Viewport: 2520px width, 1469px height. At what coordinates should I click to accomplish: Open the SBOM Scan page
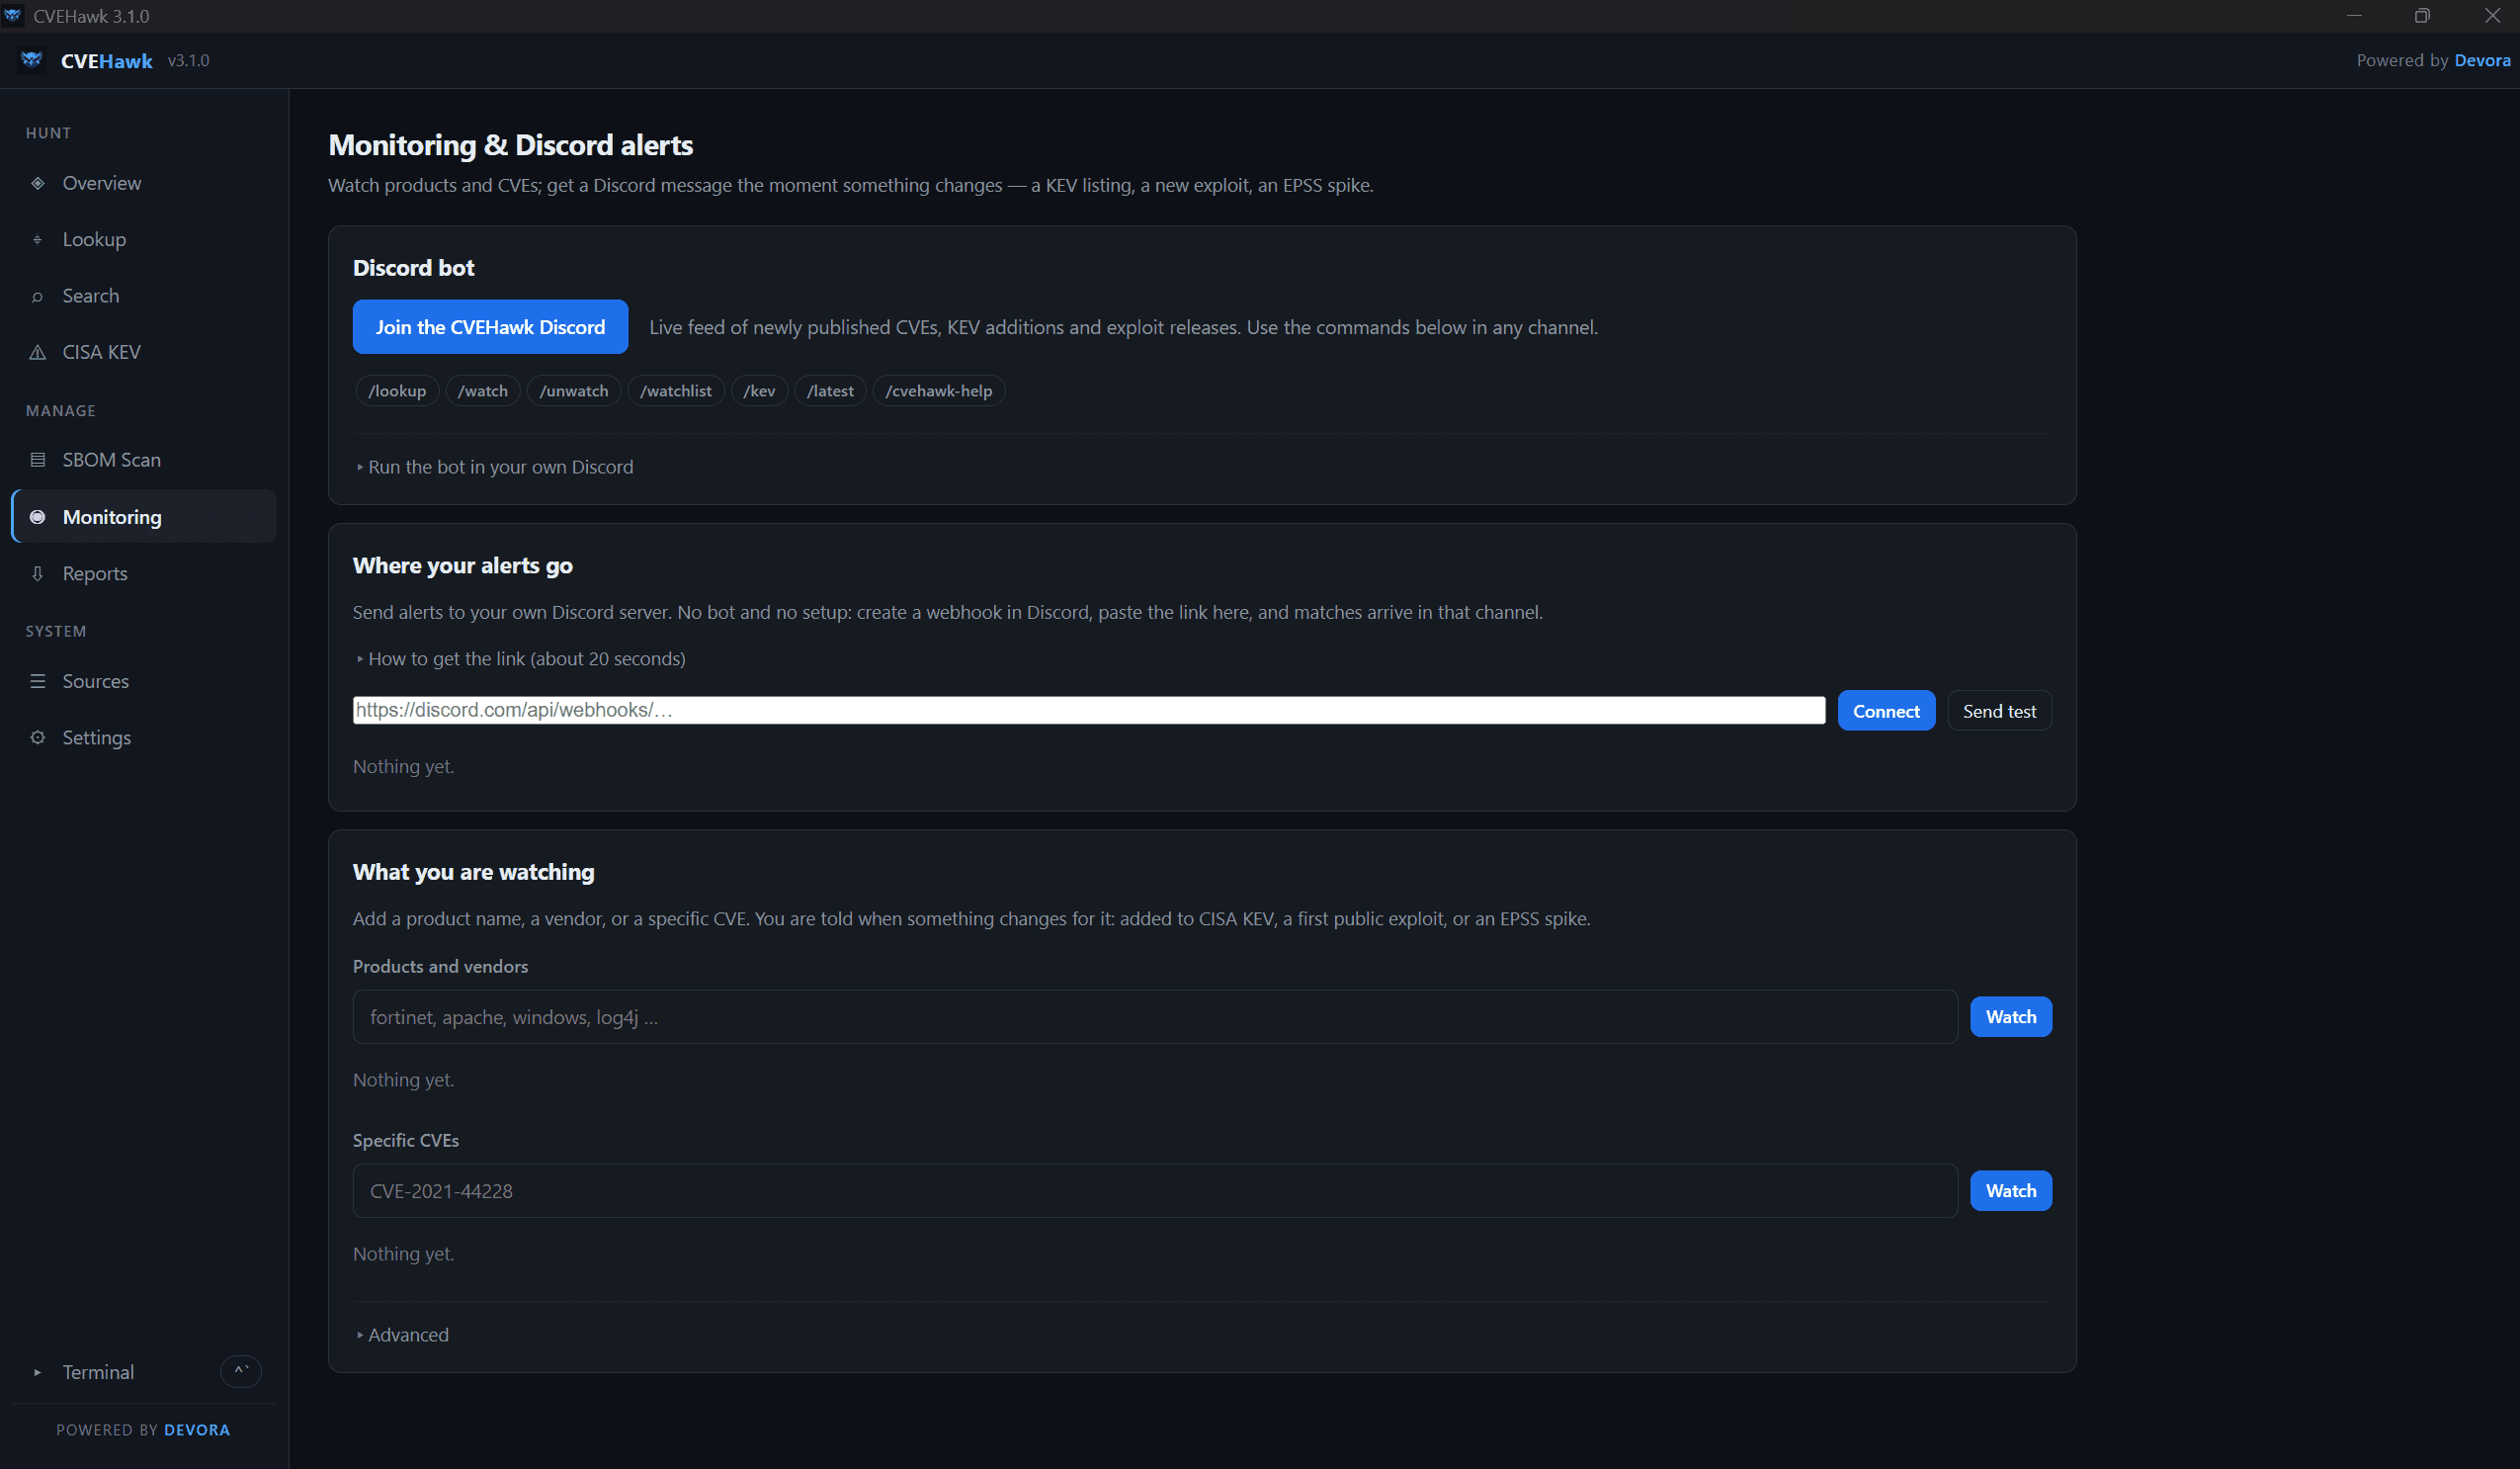pyautogui.click(x=144, y=460)
